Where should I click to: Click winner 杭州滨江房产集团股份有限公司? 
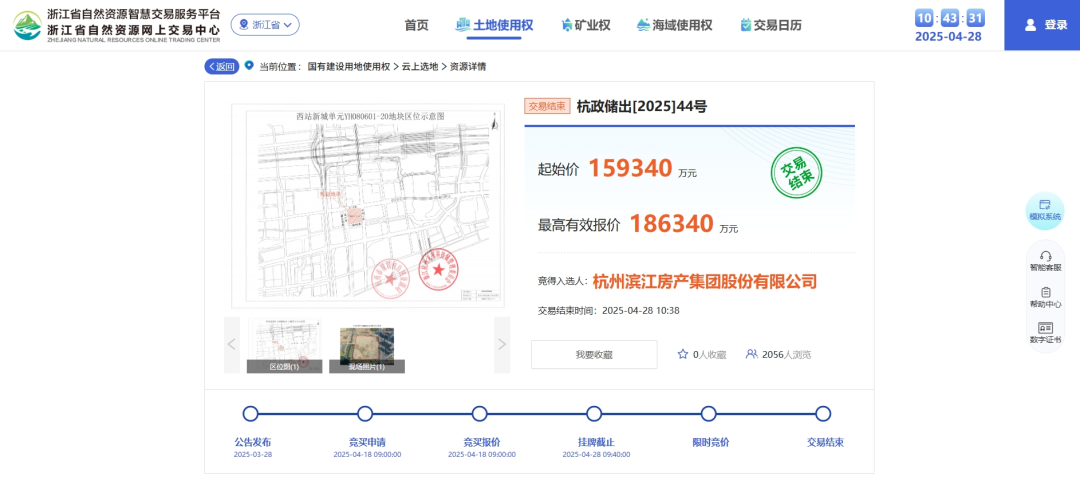tap(705, 281)
